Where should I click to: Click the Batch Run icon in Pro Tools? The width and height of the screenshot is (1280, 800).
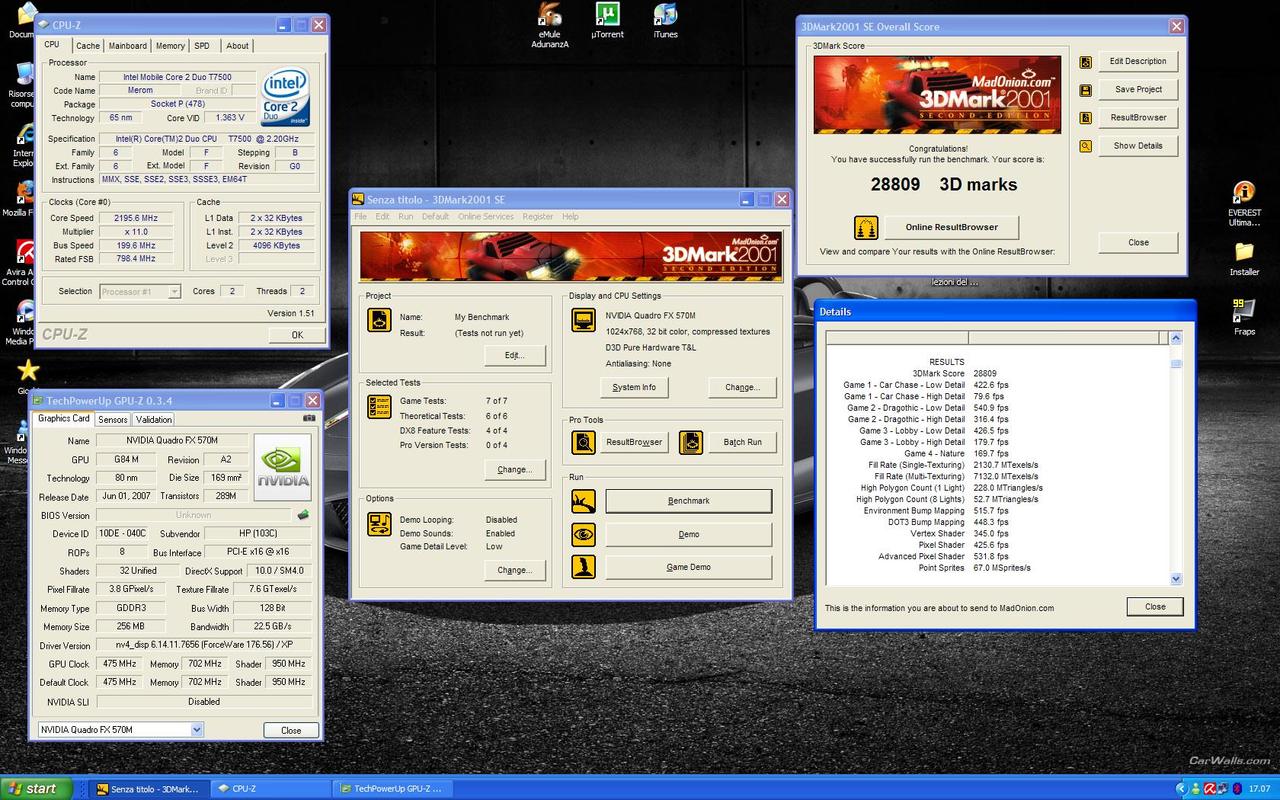[x=691, y=441]
